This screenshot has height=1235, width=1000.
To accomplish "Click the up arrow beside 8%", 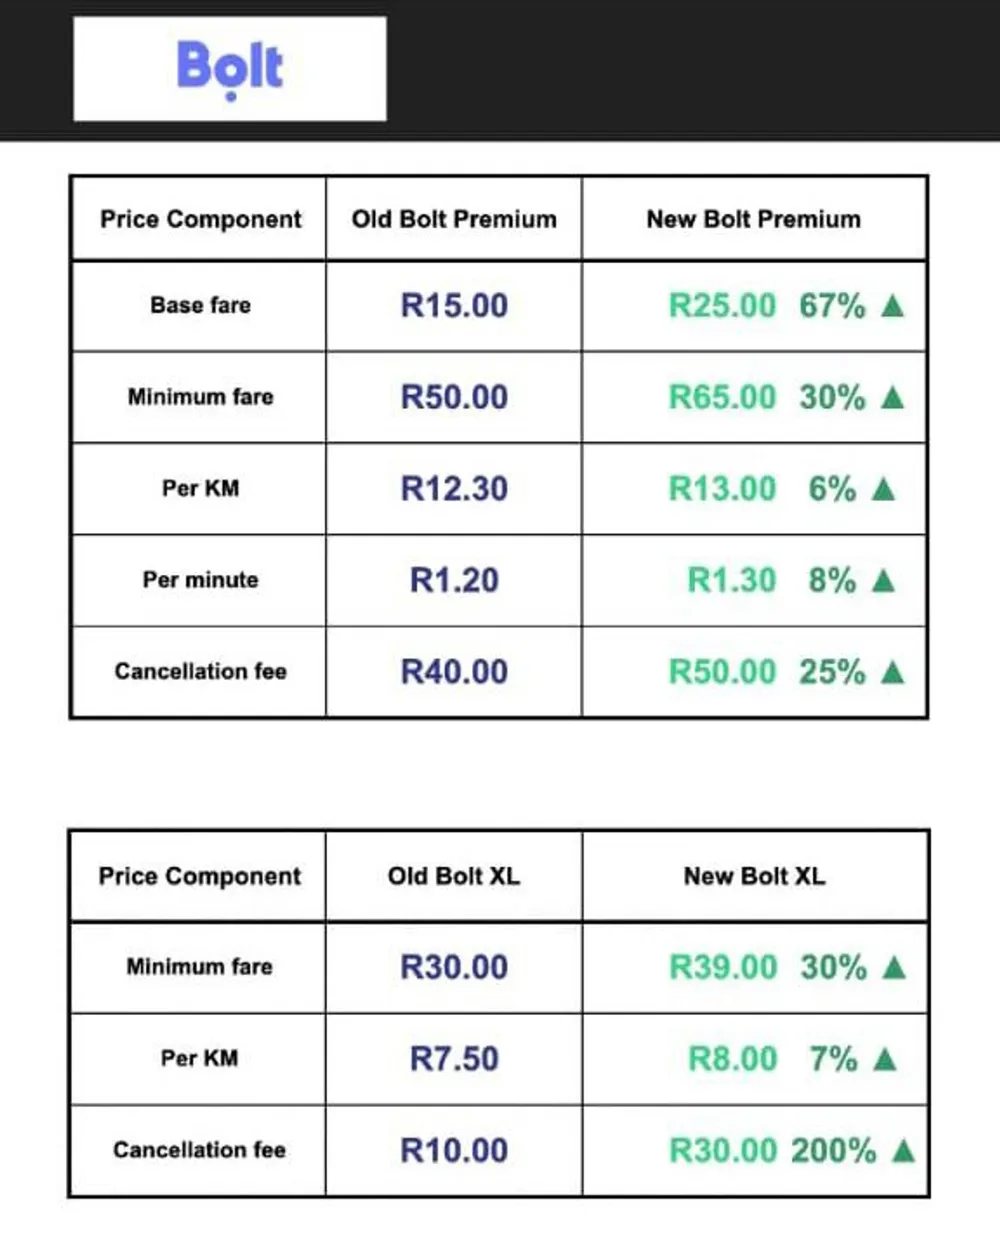I will 883,580.
